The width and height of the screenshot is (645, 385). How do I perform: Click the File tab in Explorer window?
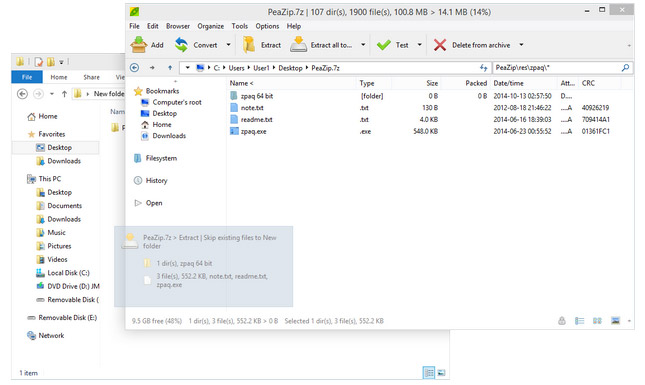27,77
